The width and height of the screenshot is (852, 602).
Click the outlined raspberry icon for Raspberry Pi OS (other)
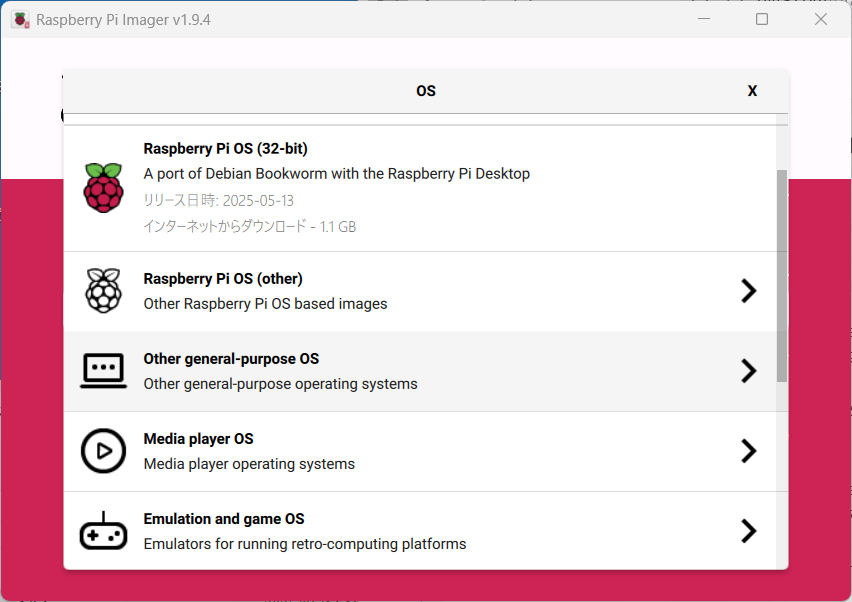pos(104,291)
